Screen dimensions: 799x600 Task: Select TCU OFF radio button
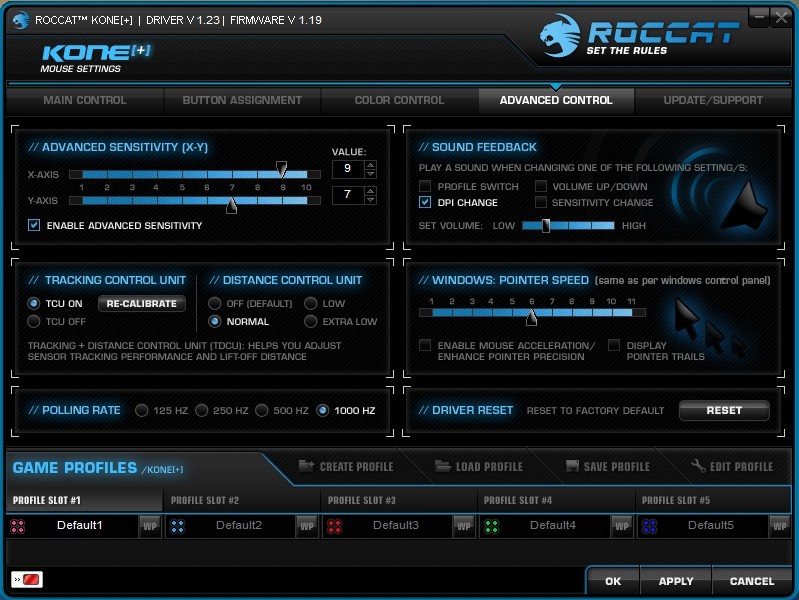(x=34, y=321)
